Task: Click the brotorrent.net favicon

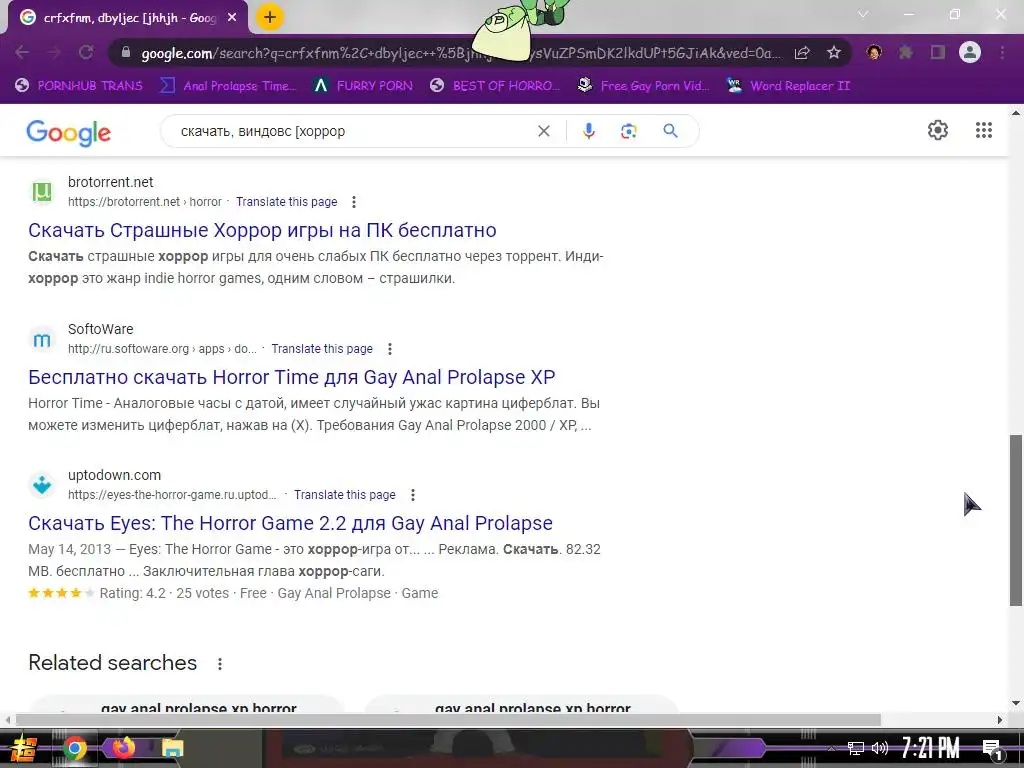Action: 42,192
